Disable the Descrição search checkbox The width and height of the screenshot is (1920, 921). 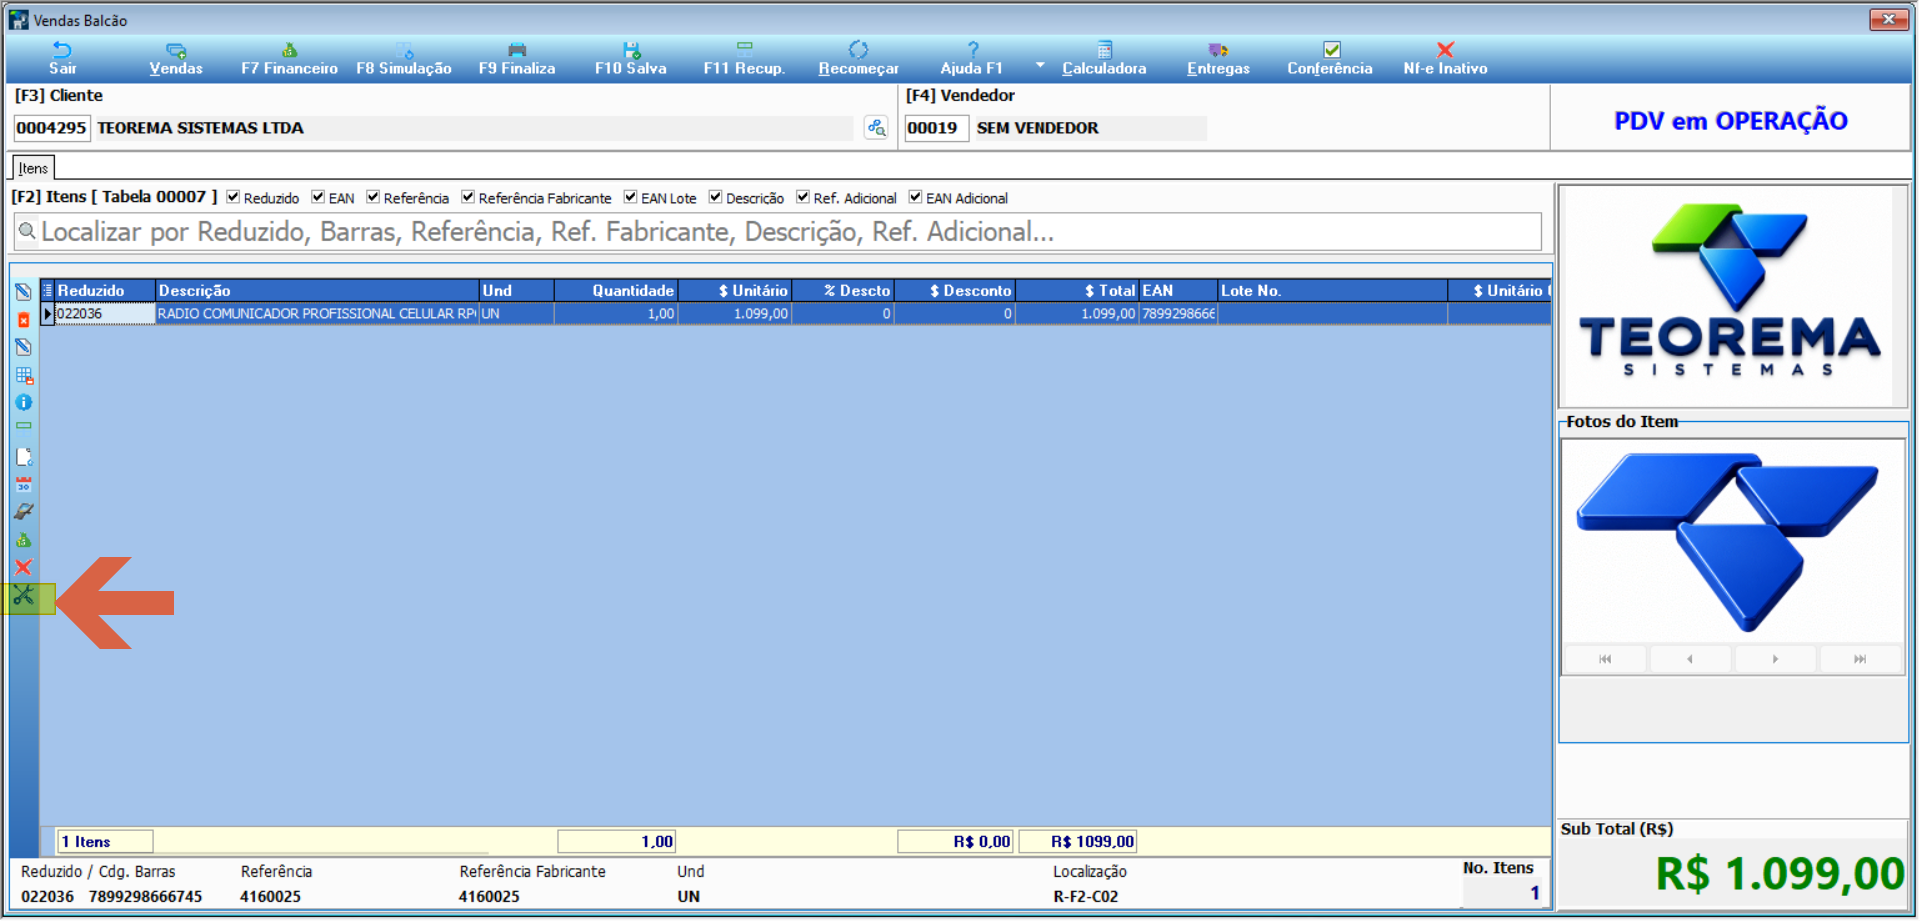tap(716, 197)
